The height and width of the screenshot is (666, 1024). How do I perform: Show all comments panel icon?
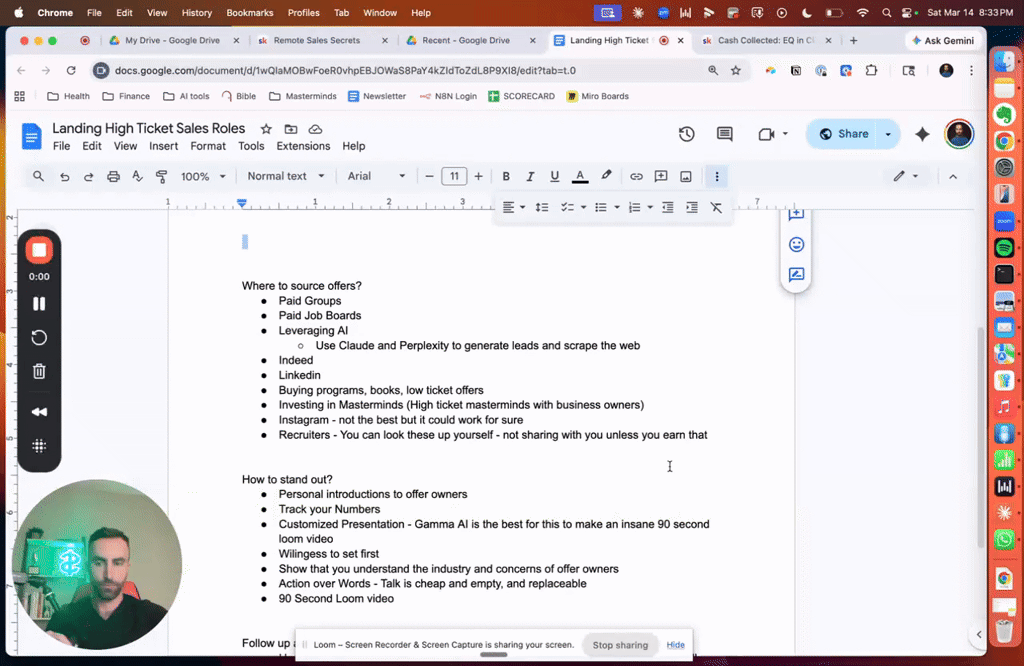[x=724, y=134]
